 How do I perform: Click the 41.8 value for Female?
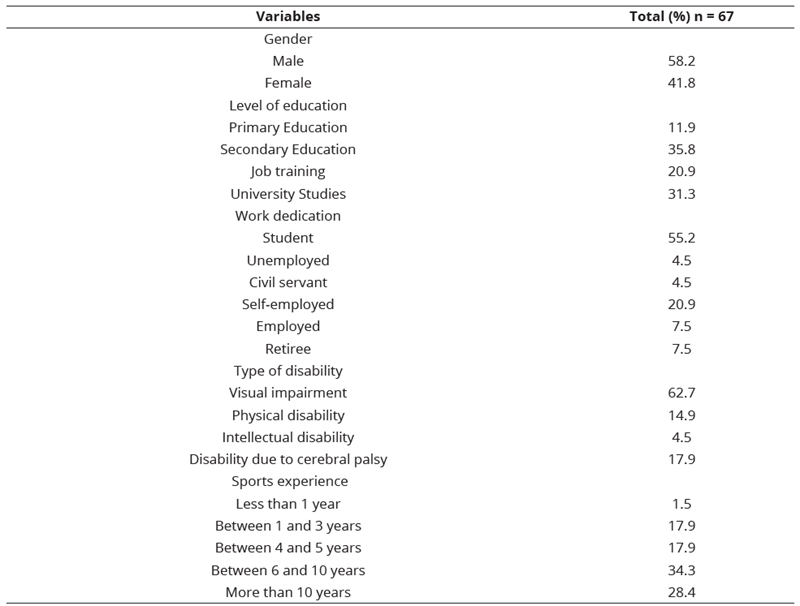click(x=681, y=83)
